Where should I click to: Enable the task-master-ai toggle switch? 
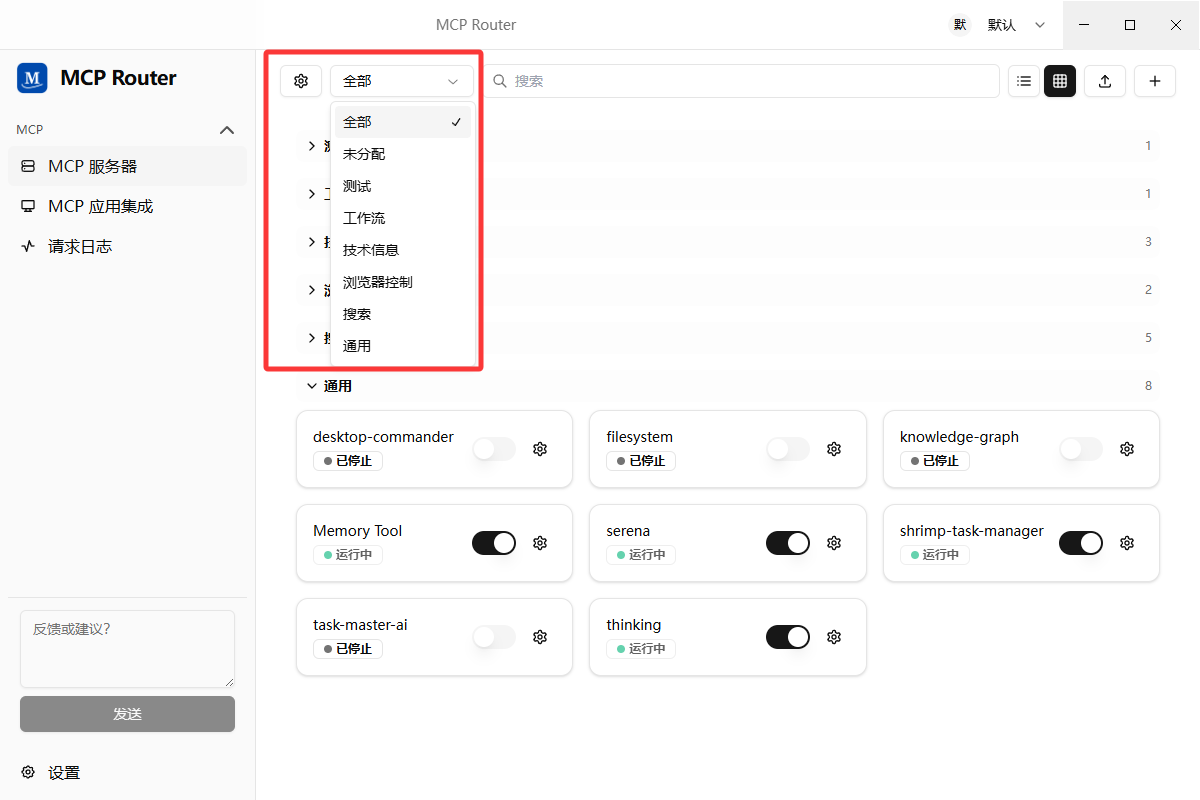click(x=494, y=637)
